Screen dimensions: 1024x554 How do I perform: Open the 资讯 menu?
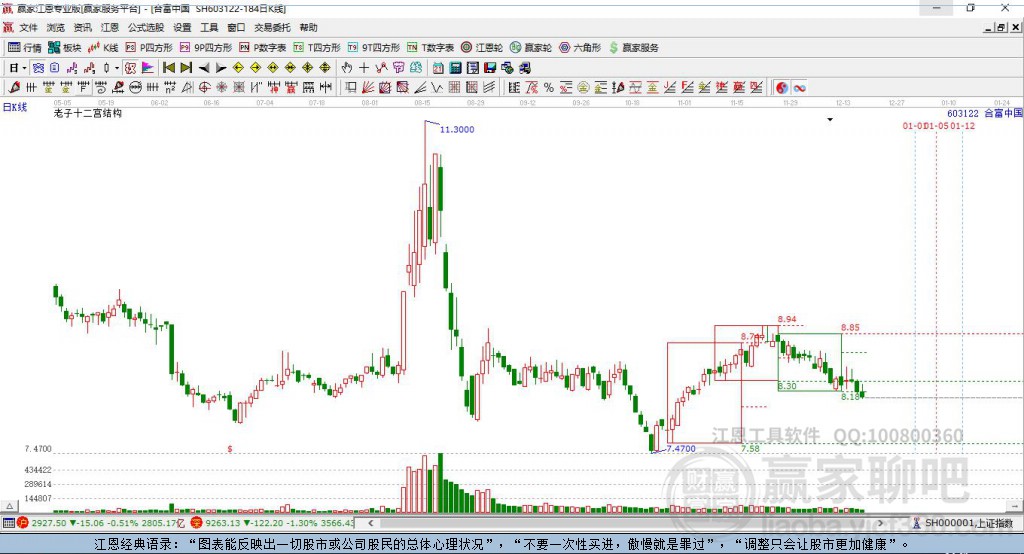pyautogui.click(x=82, y=27)
